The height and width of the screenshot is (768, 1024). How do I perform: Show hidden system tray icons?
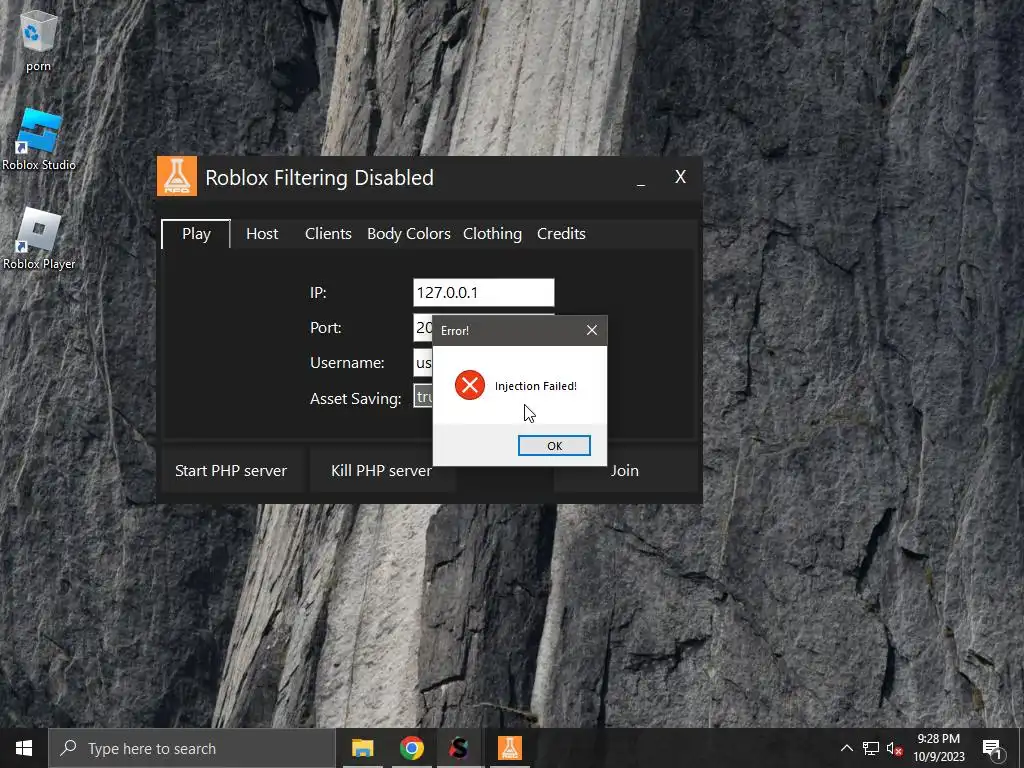click(846, 748)
